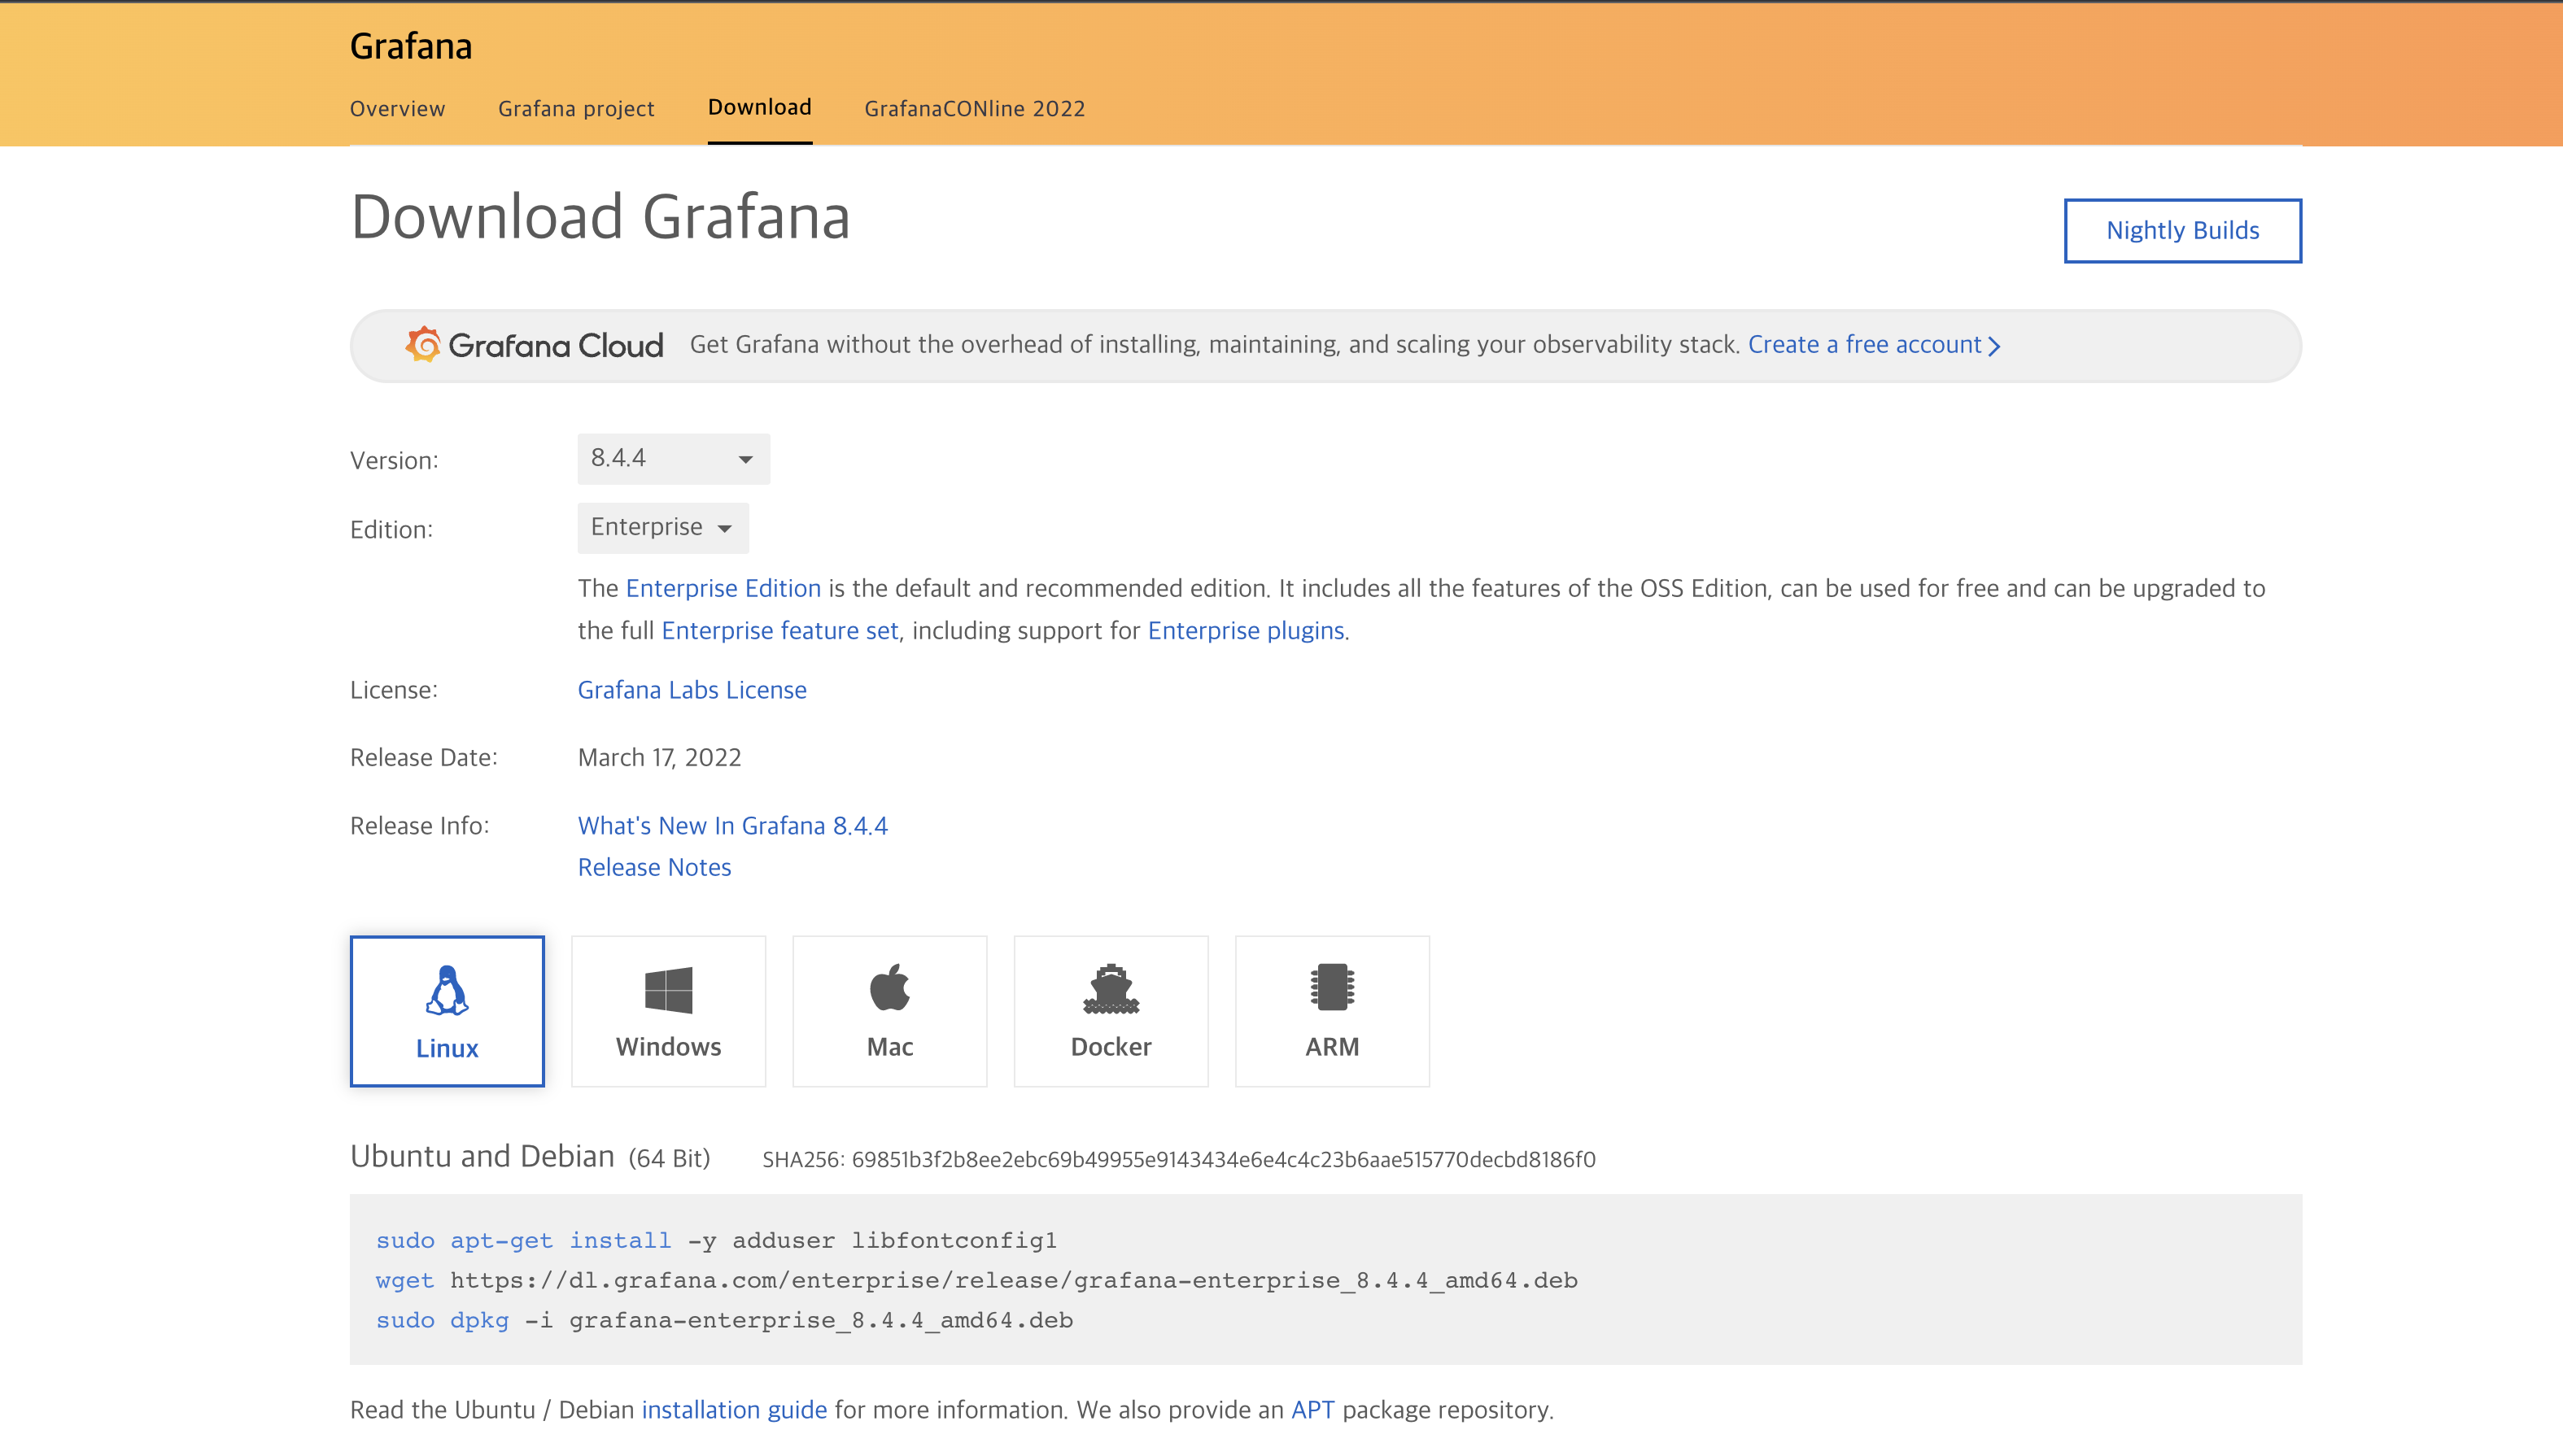Go to the Overview tab
2563x1456 pixels.
(x=397, y=108)
